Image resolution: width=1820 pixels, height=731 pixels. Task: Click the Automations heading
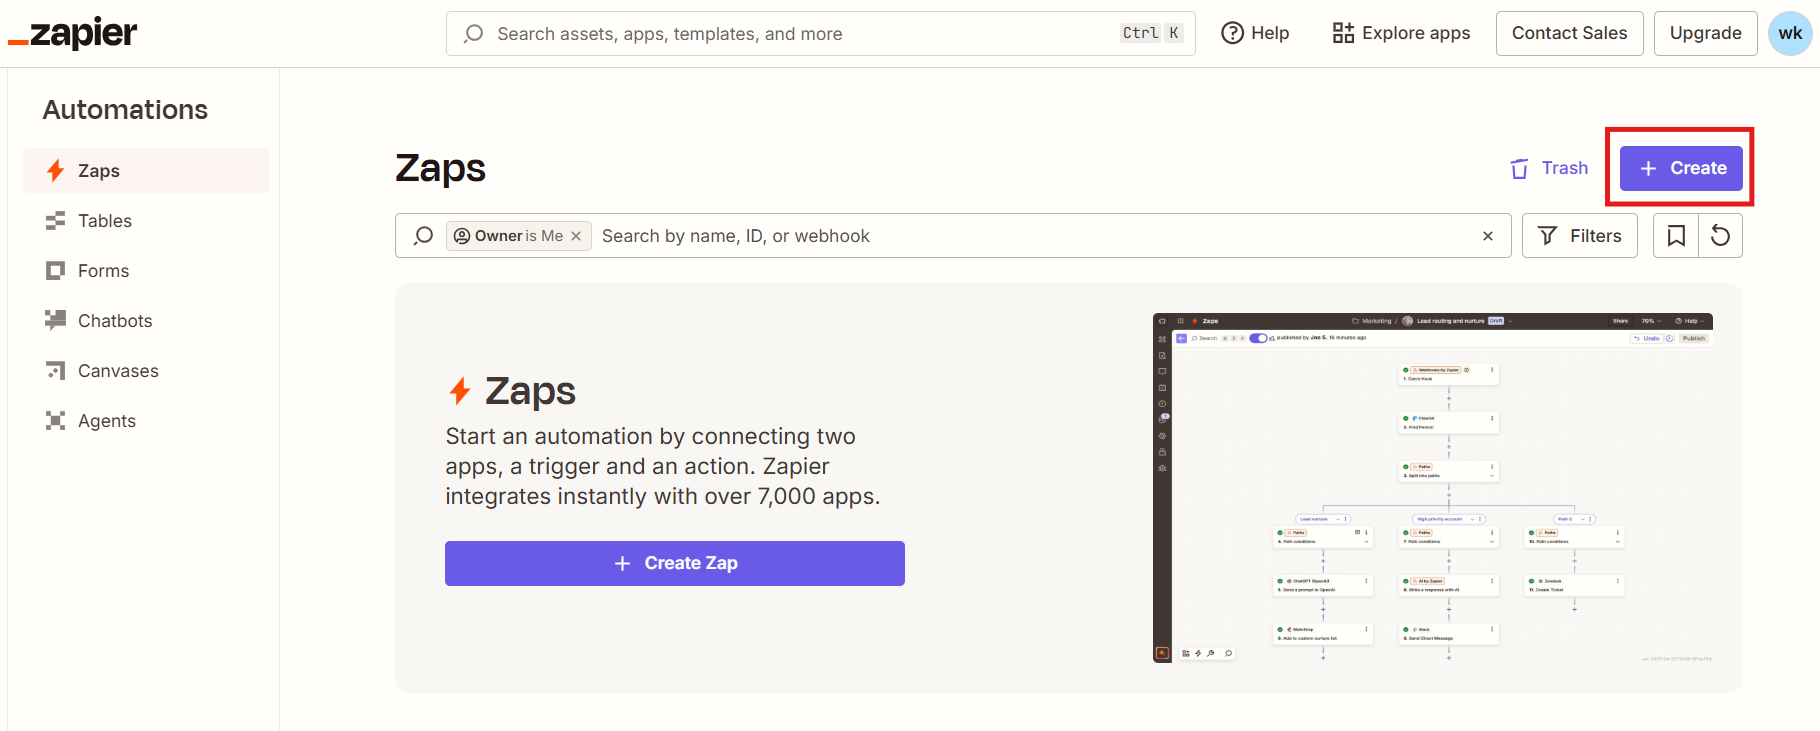(x=125, y=110)
